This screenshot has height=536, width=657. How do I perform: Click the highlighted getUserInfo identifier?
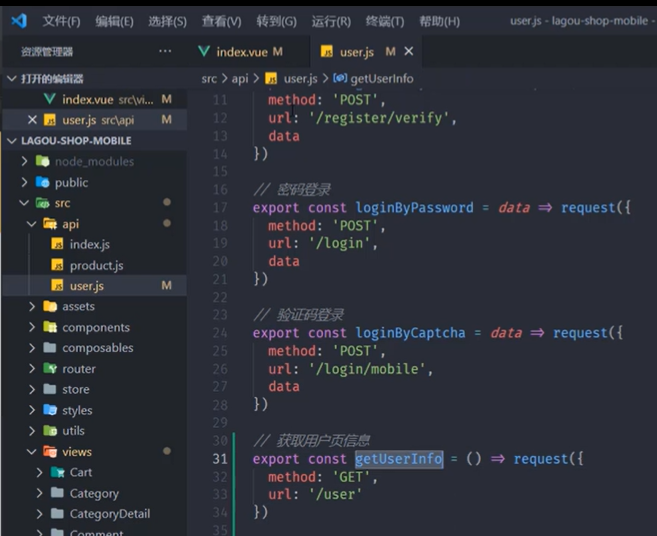pyautogui.click(x=398, y=459)
